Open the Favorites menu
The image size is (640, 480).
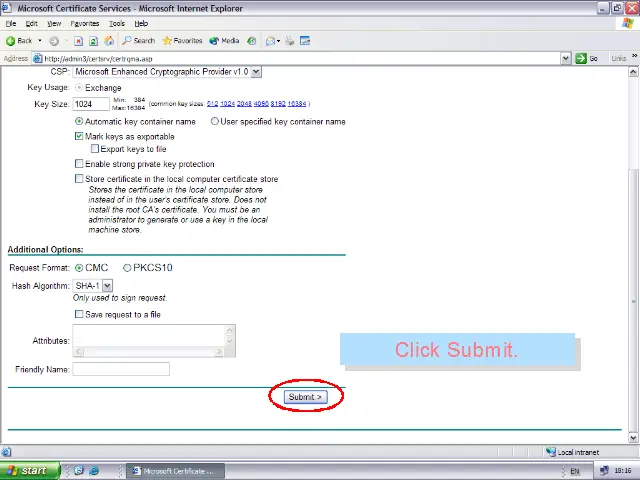click(85, 24)
